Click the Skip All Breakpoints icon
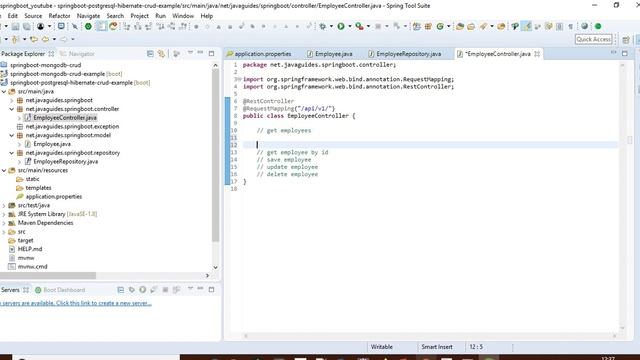The image size is (640, 360). (x=75, y=27)
